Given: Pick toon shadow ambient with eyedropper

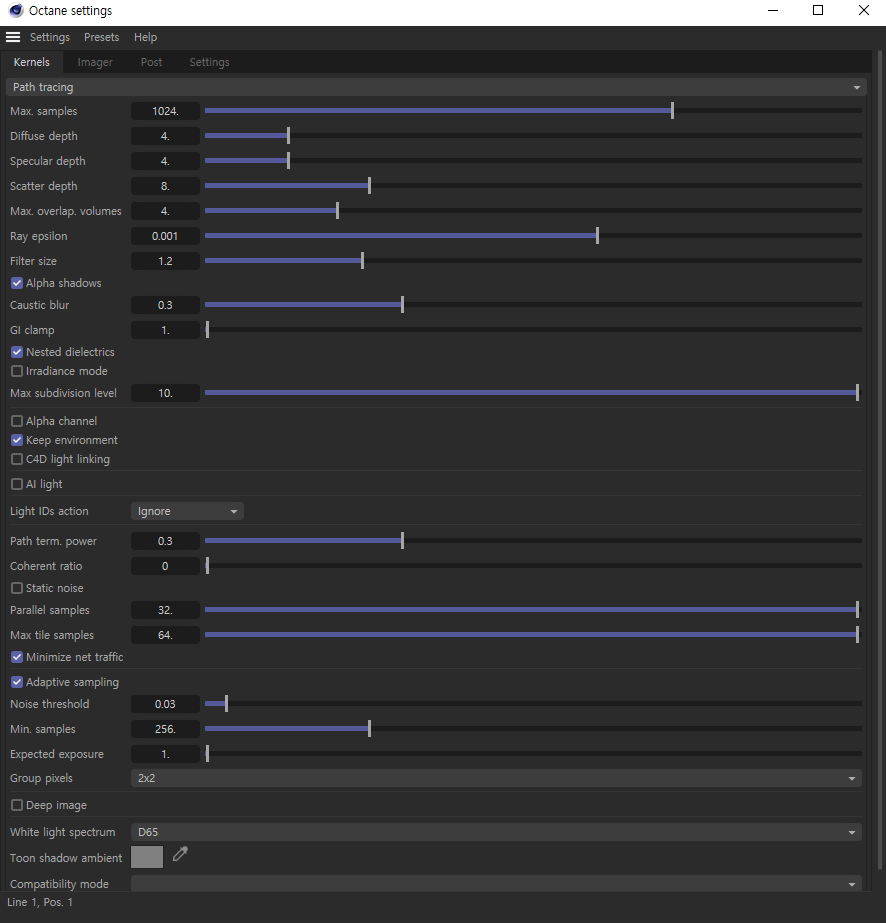Looking at the screenshot, I should tap(180, 854).
